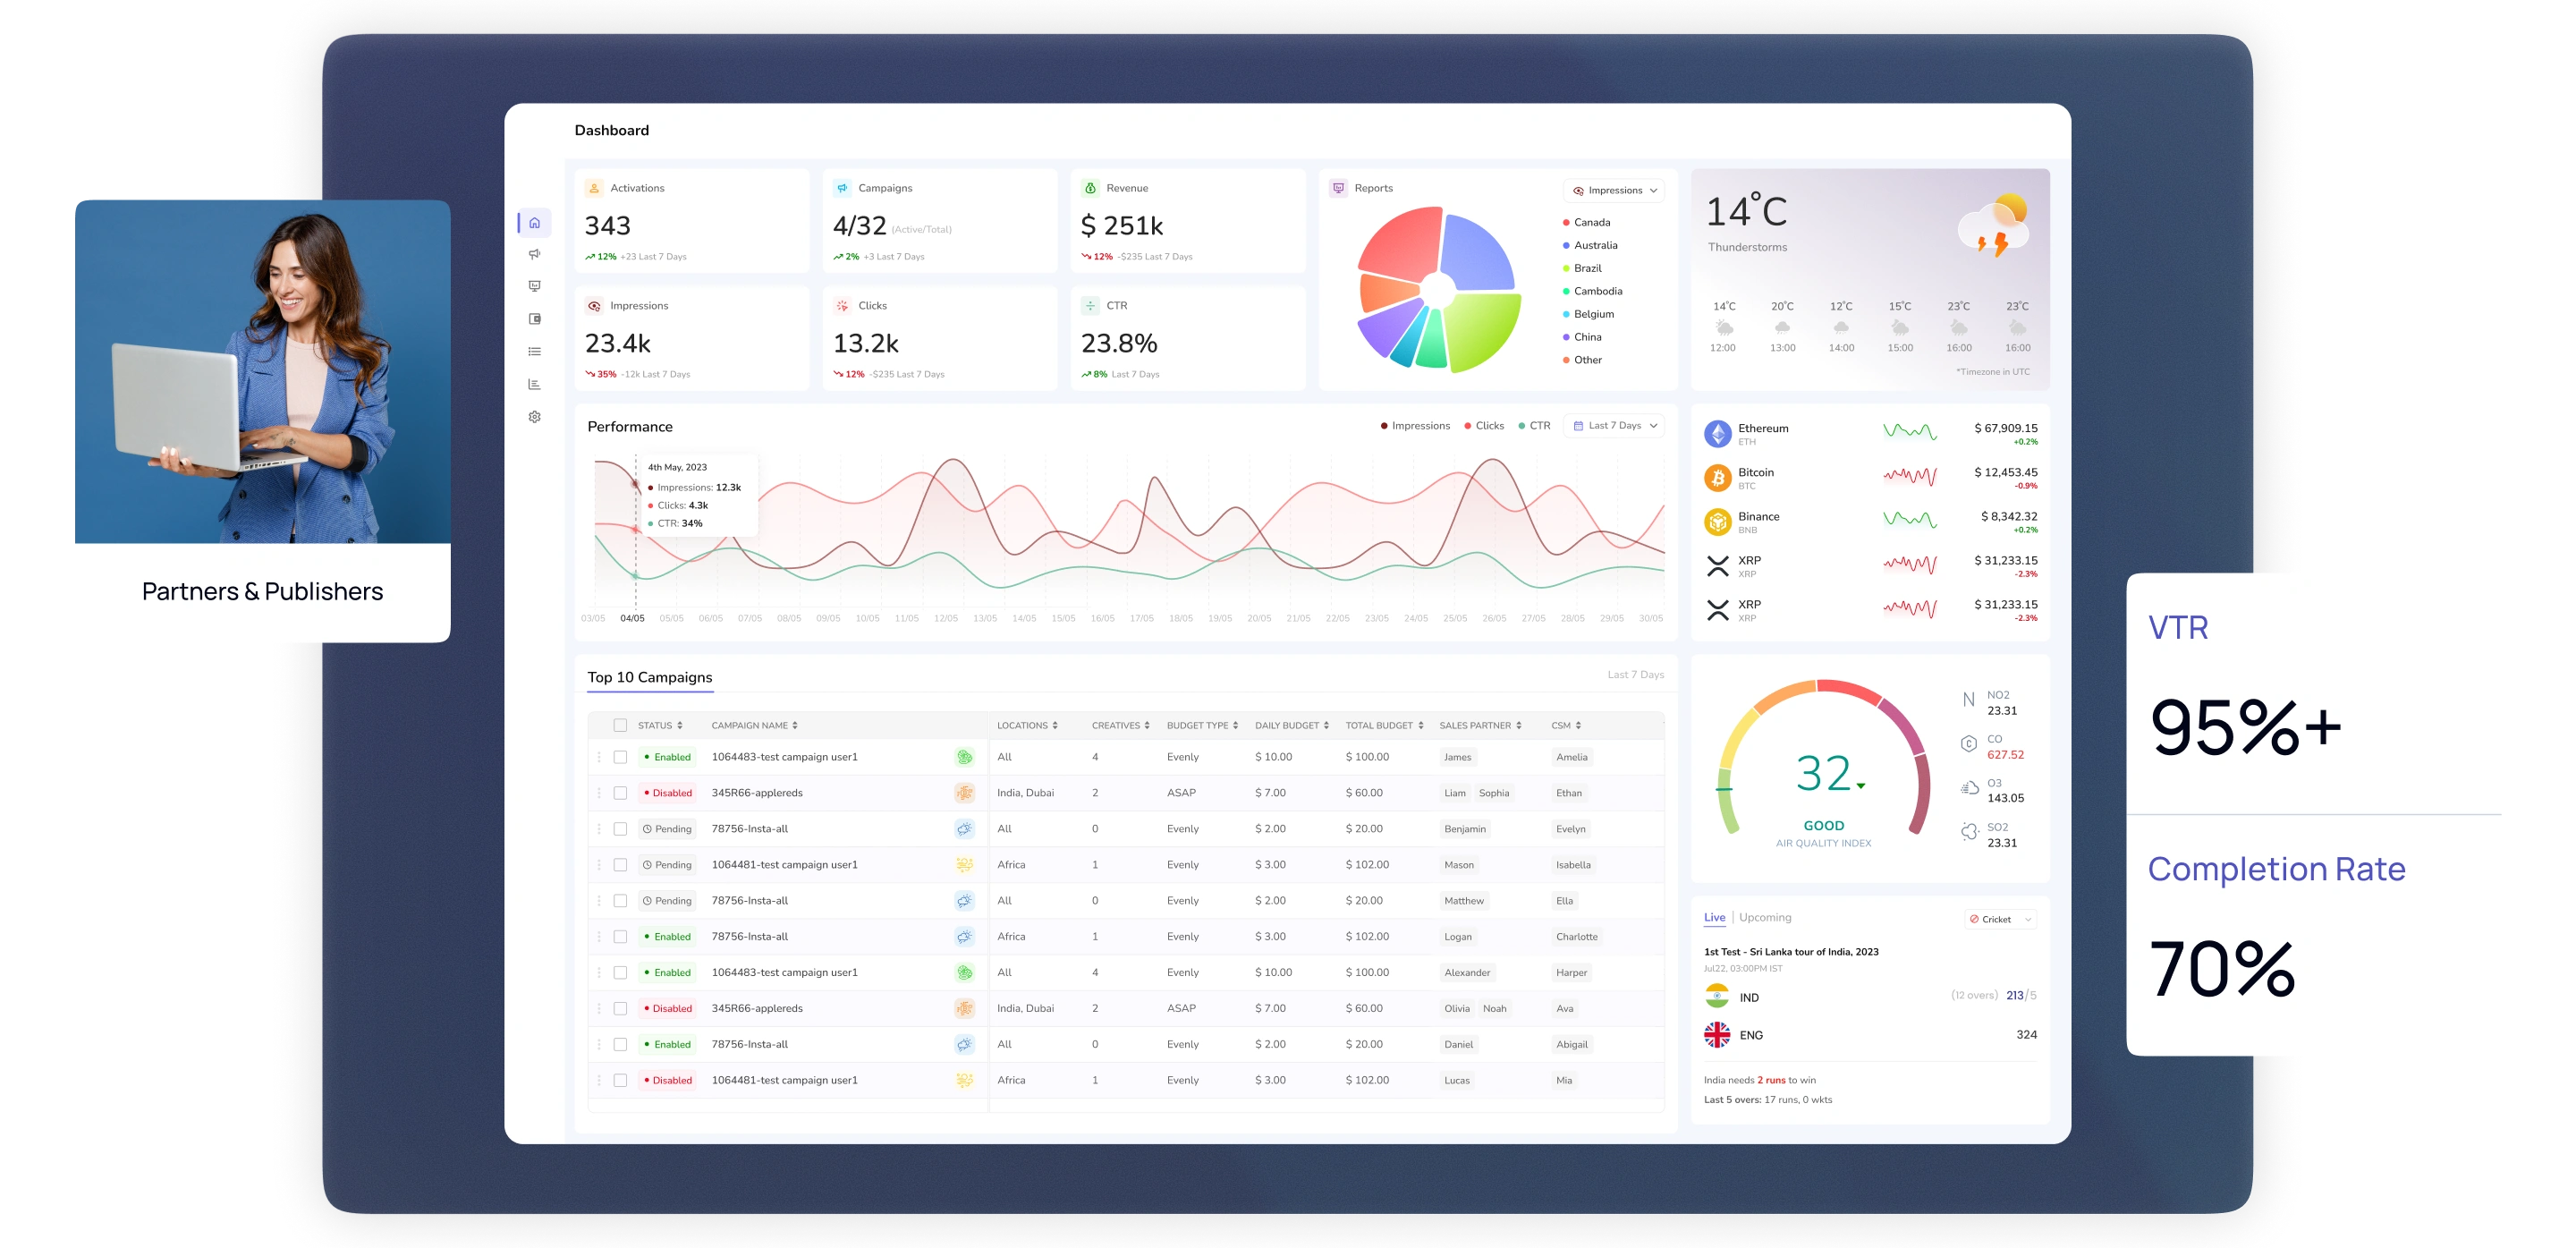Open the Cricket sport dropdown
Screen dimensions: 2576x1248
pos(2000,919)
